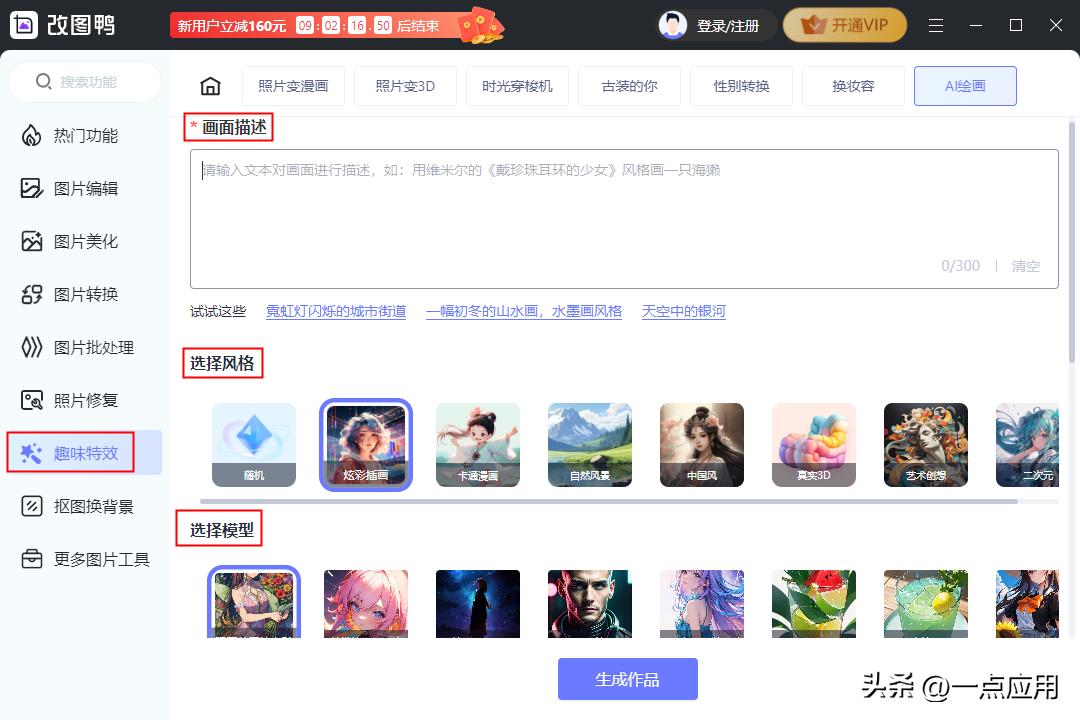The height and width of the screenshot is (720, 1080).
Task: Open the hamburger menu in title bar
Action: click(x=935, y=25)
